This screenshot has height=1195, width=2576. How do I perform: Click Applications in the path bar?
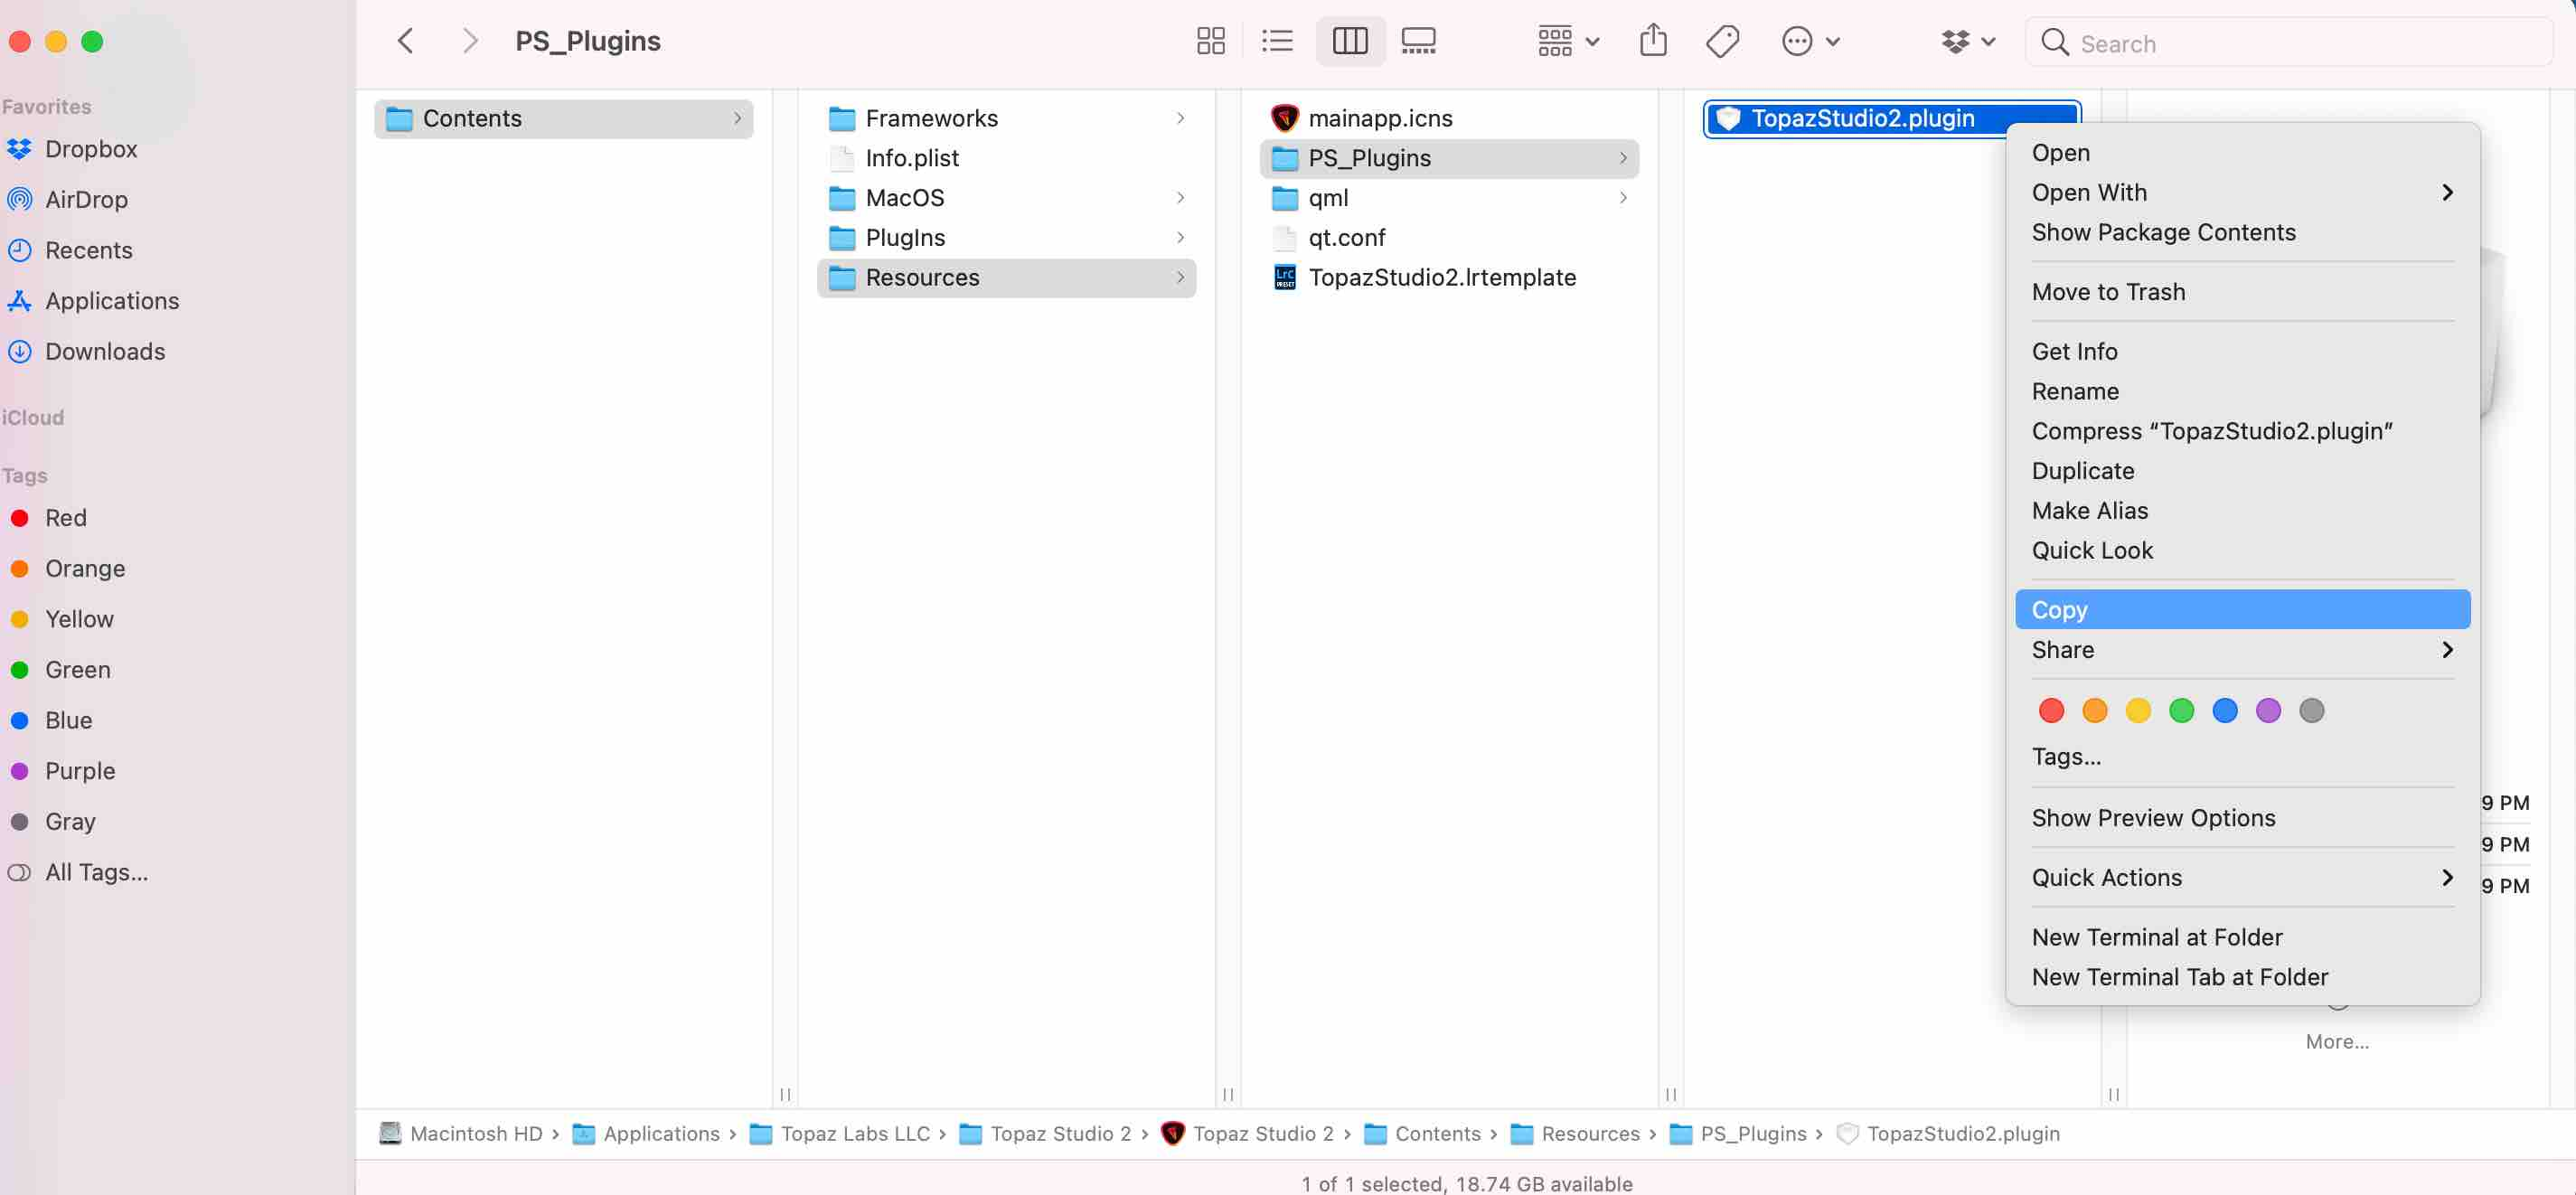click(x=660, y=1133)
